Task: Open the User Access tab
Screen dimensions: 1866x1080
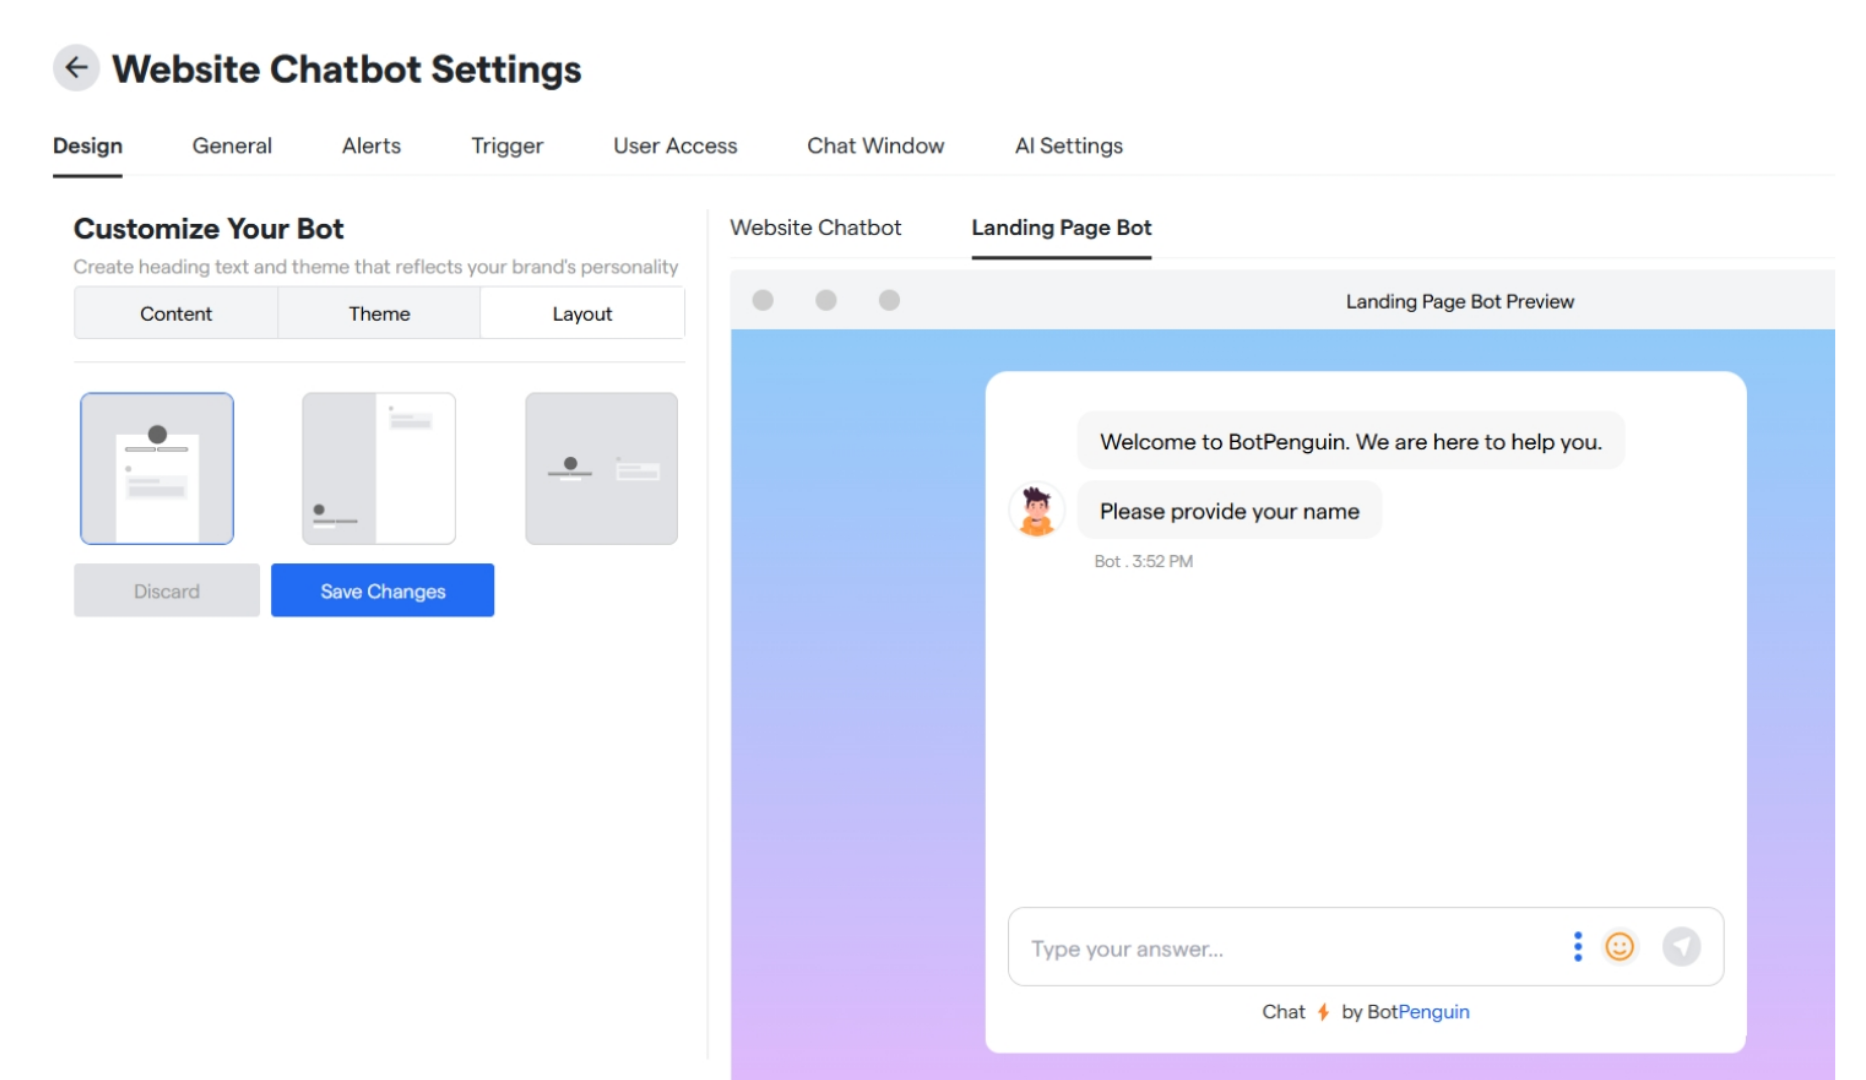Action: click(675, 146)
